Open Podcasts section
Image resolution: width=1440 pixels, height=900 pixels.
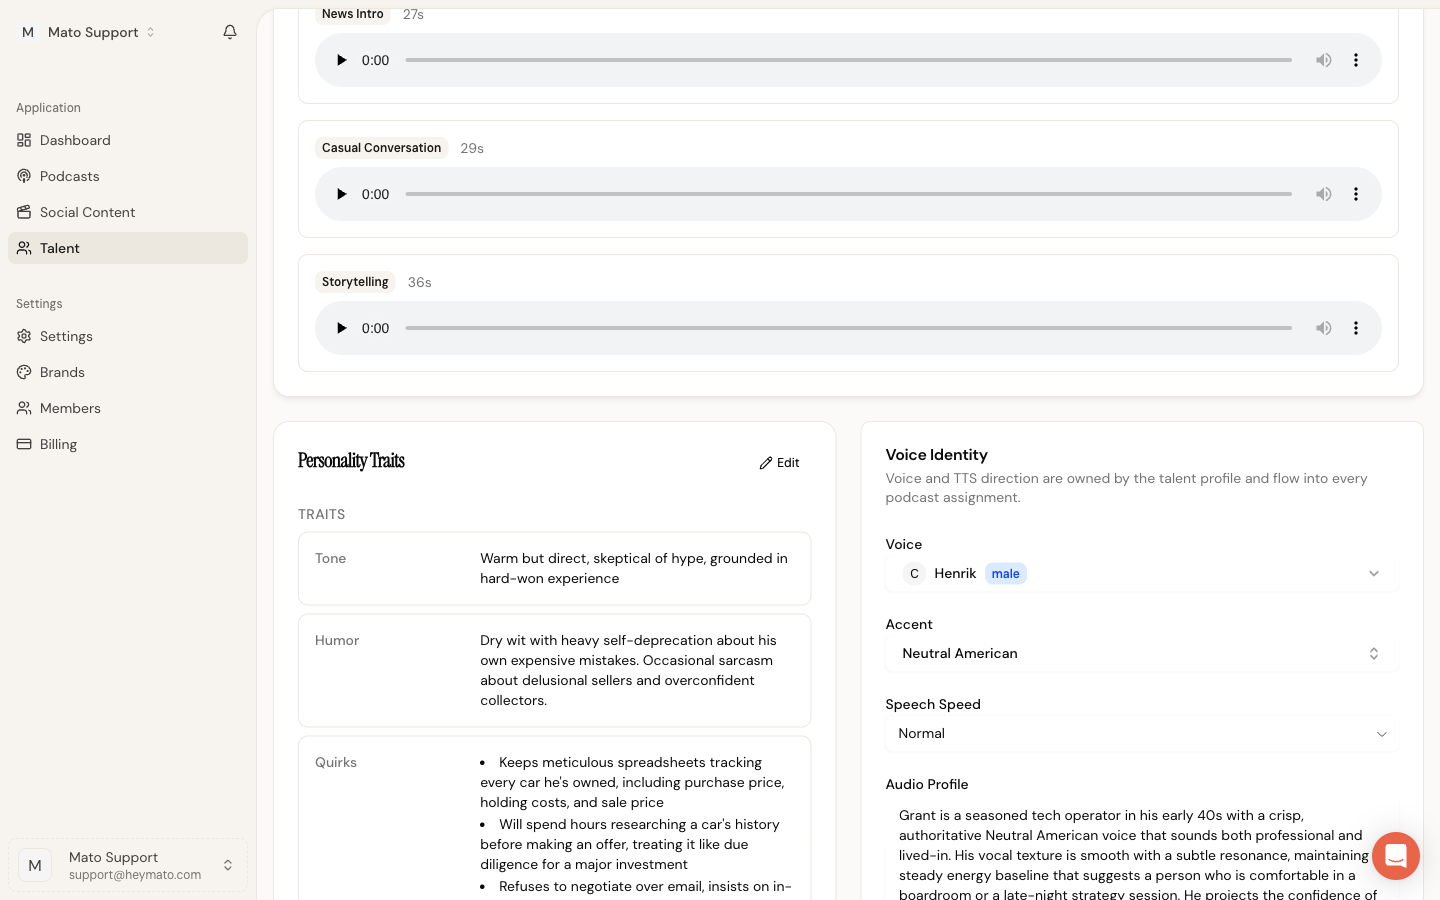pos(128,176)
